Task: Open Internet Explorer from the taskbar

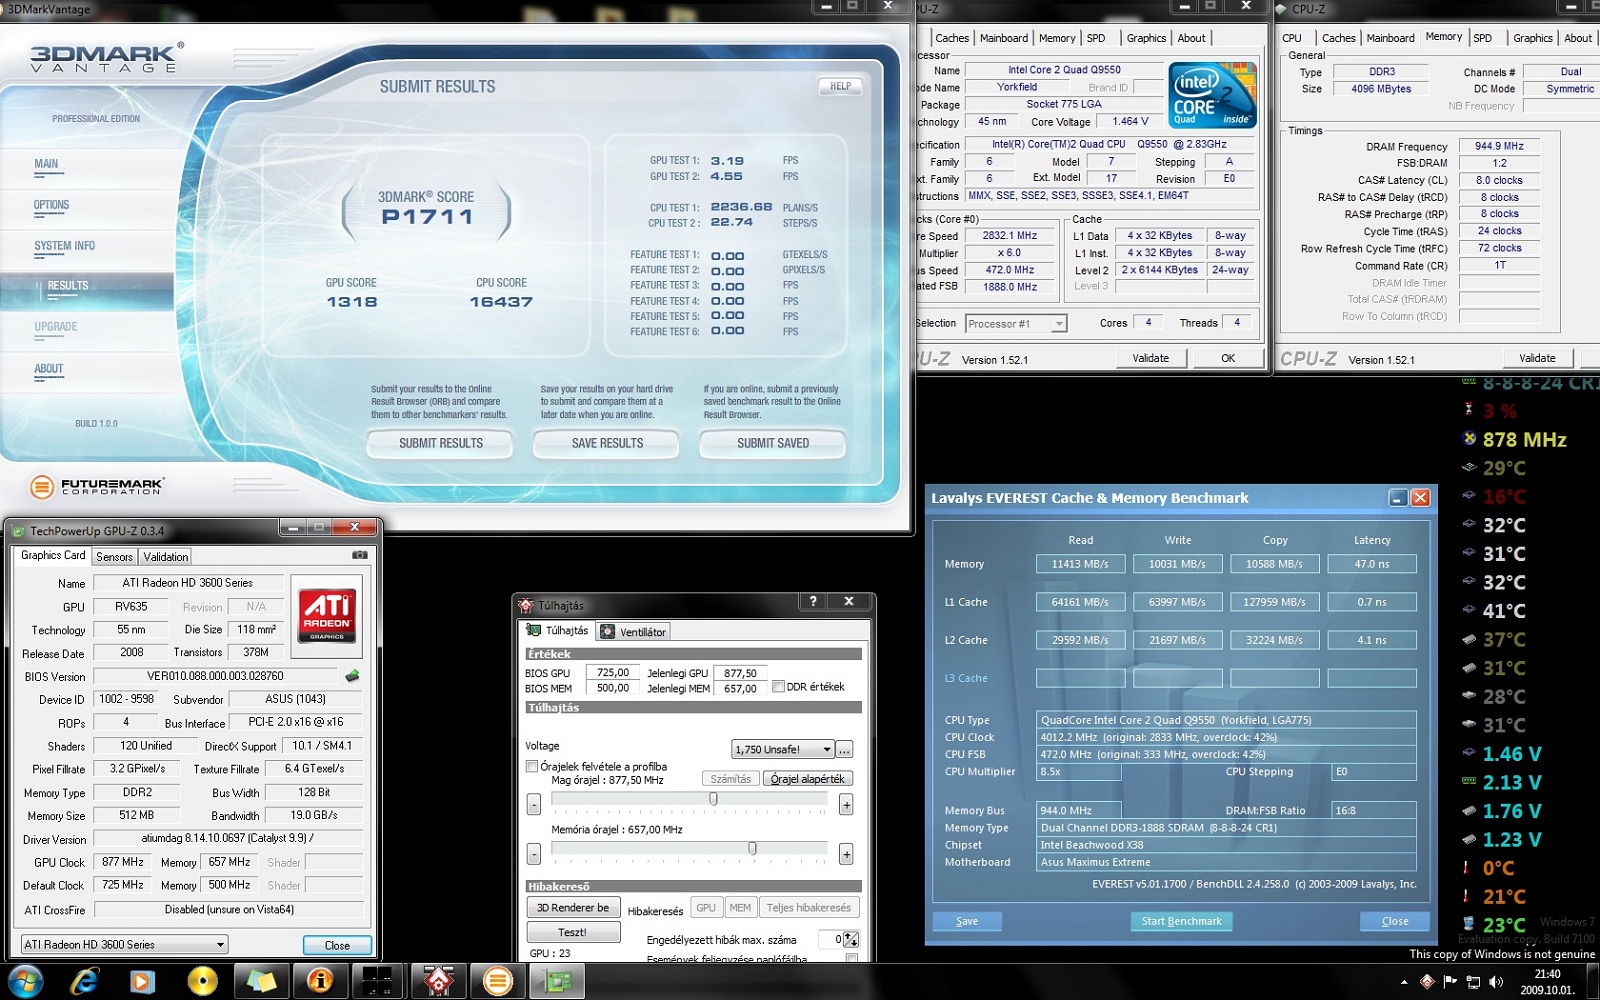Action: [84, 981]
